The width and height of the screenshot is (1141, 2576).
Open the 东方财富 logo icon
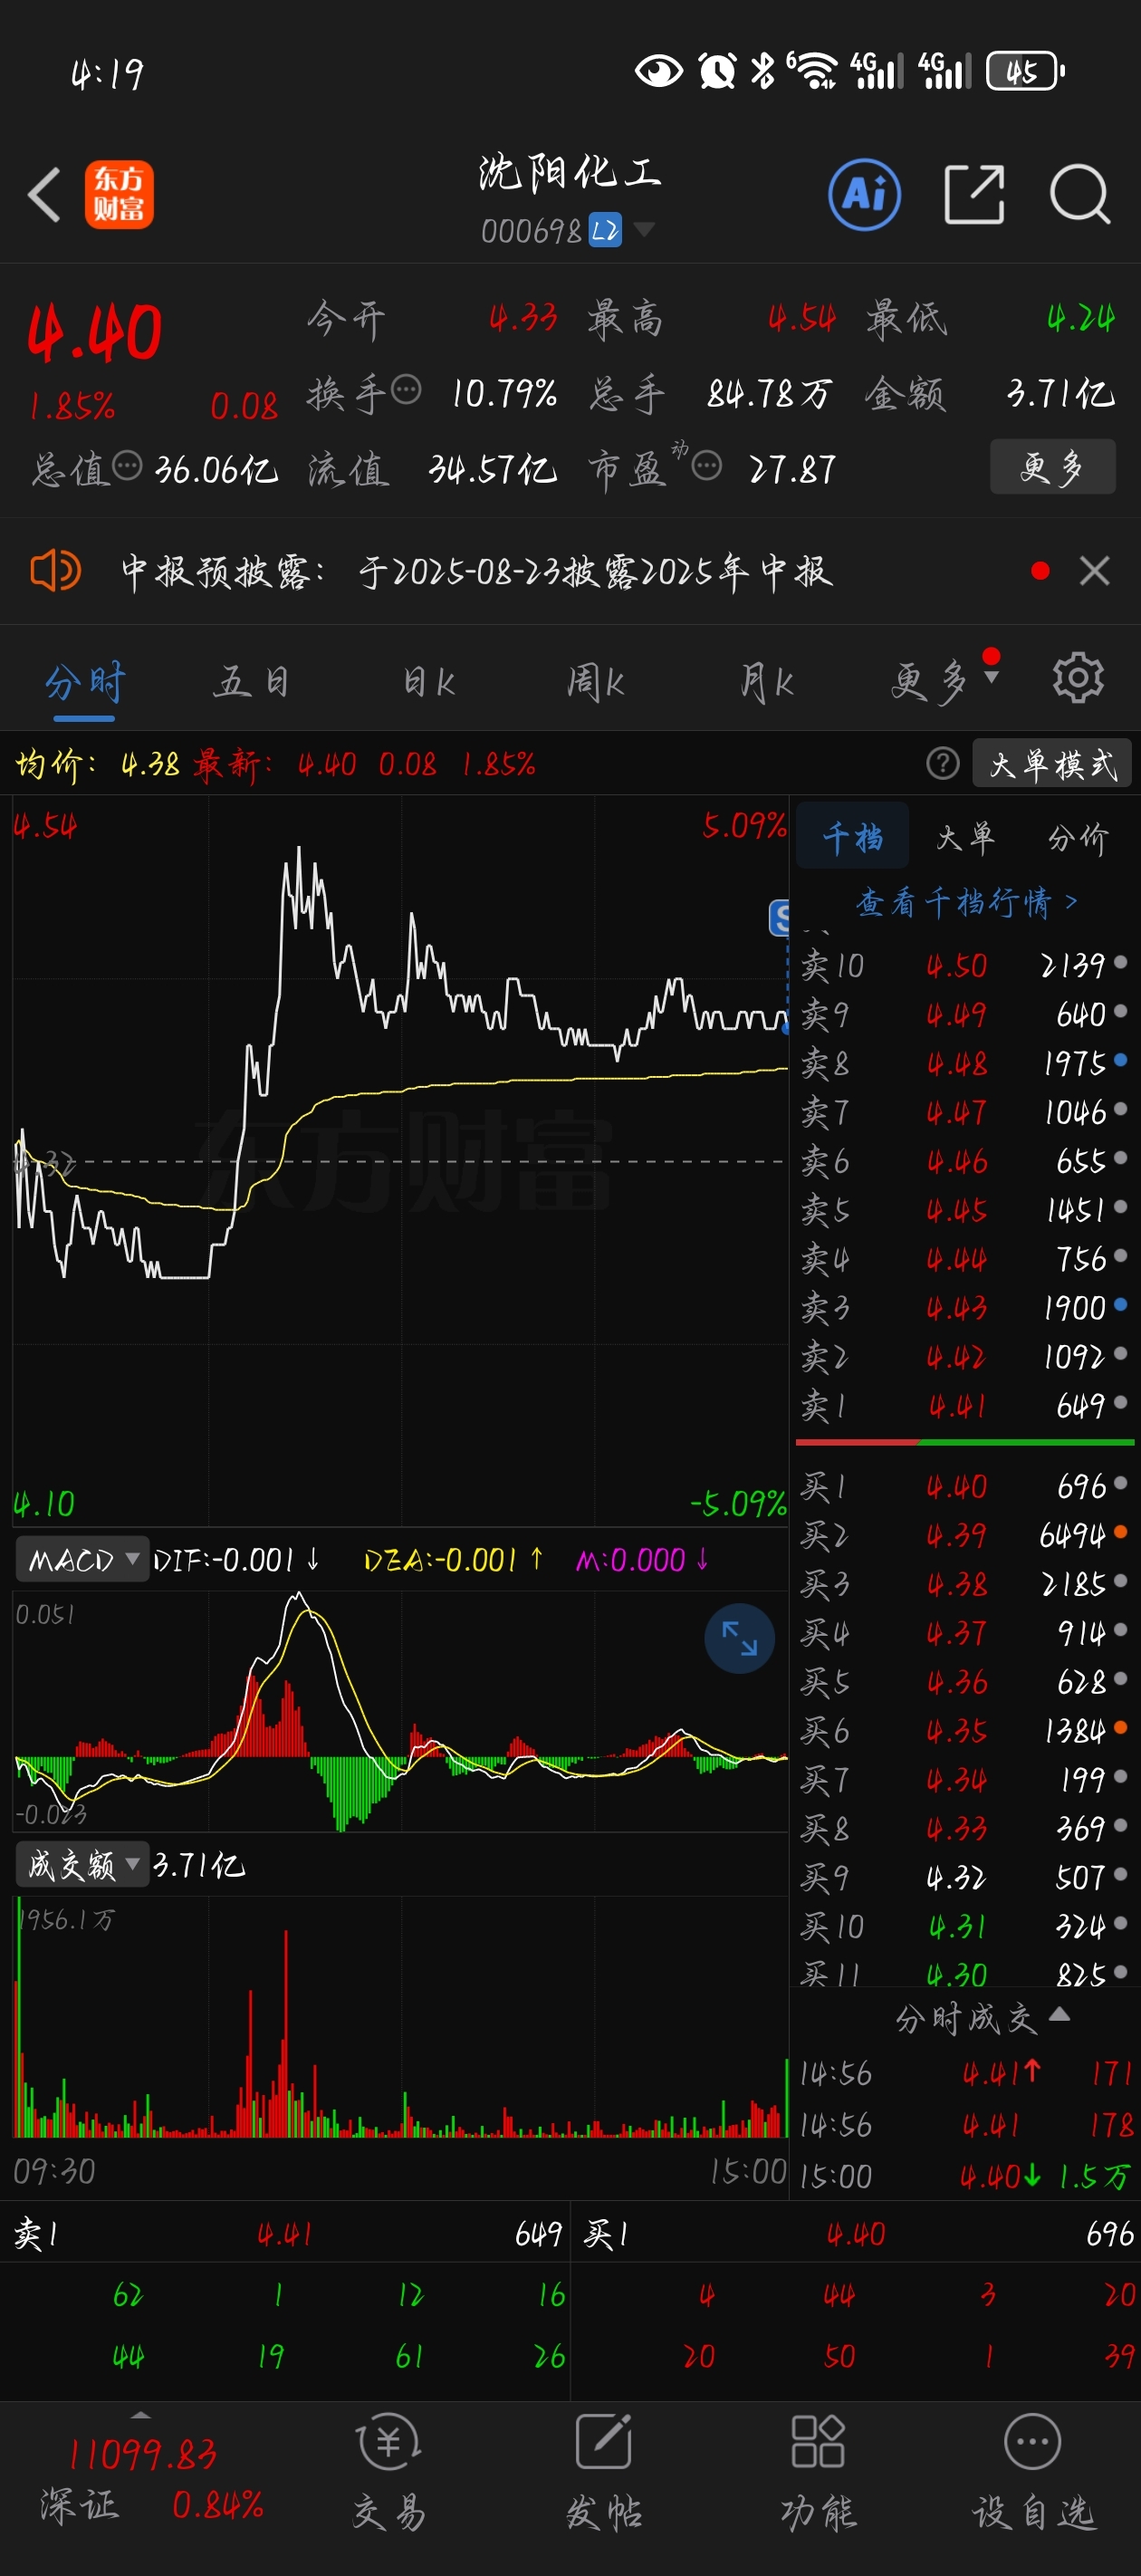[119, 194]
